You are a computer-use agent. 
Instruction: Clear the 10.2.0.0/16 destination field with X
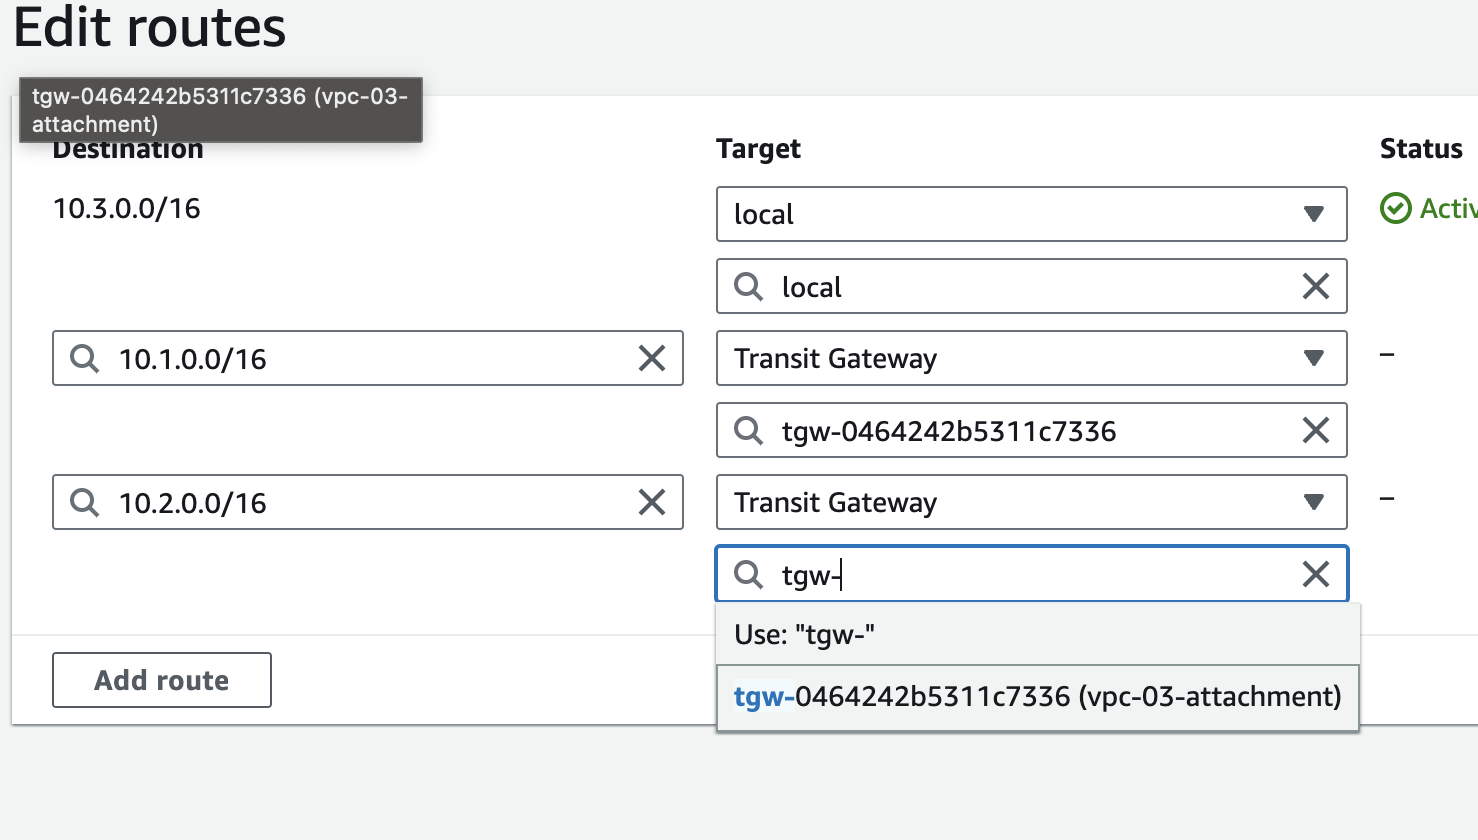[x=652, y=502]
